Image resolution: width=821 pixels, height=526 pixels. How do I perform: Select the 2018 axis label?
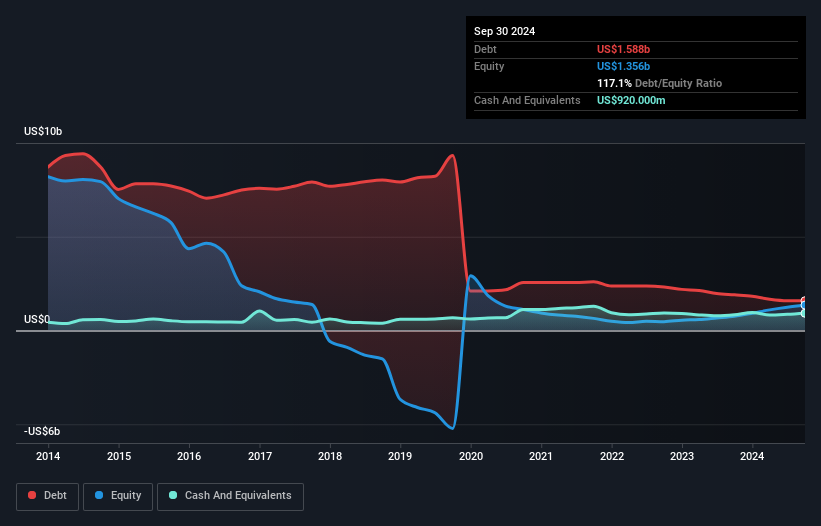330,456
